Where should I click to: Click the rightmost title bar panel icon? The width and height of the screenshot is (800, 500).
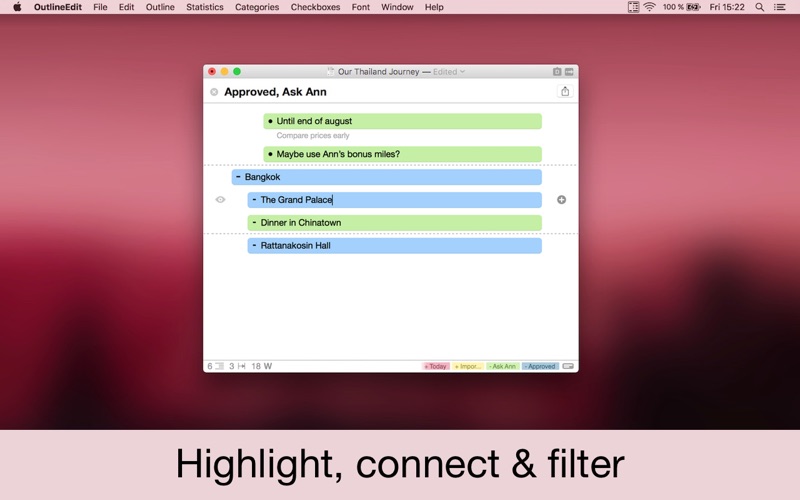click(569, 72)
